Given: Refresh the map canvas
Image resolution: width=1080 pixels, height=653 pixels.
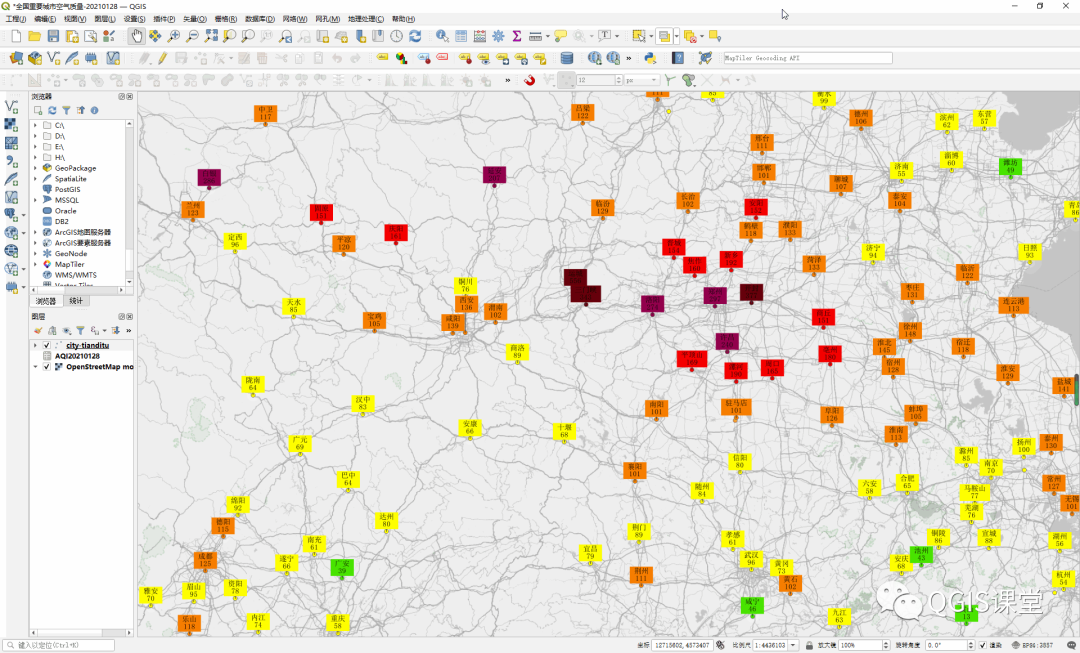Looking at the screenshot, I should point(415,37).
